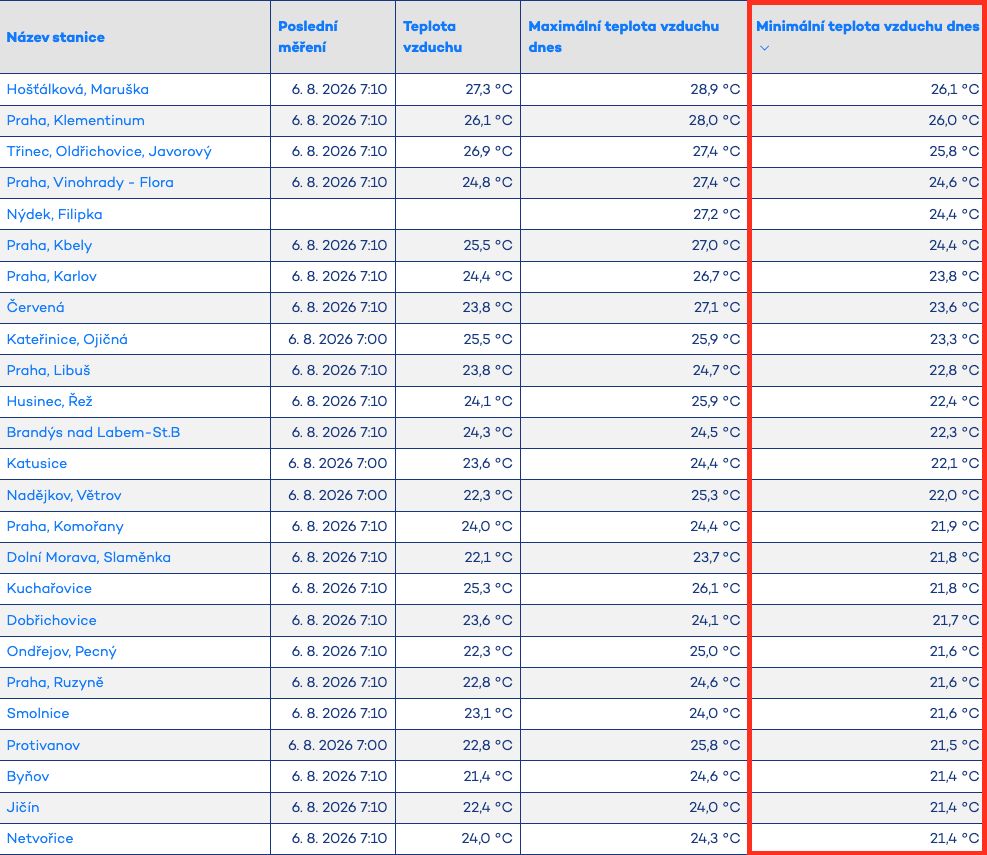The height and width of the screenshot is (855, 987).
Task: Sort by Minimální teplota vzduchu dnes header
Action: point(867,26)
